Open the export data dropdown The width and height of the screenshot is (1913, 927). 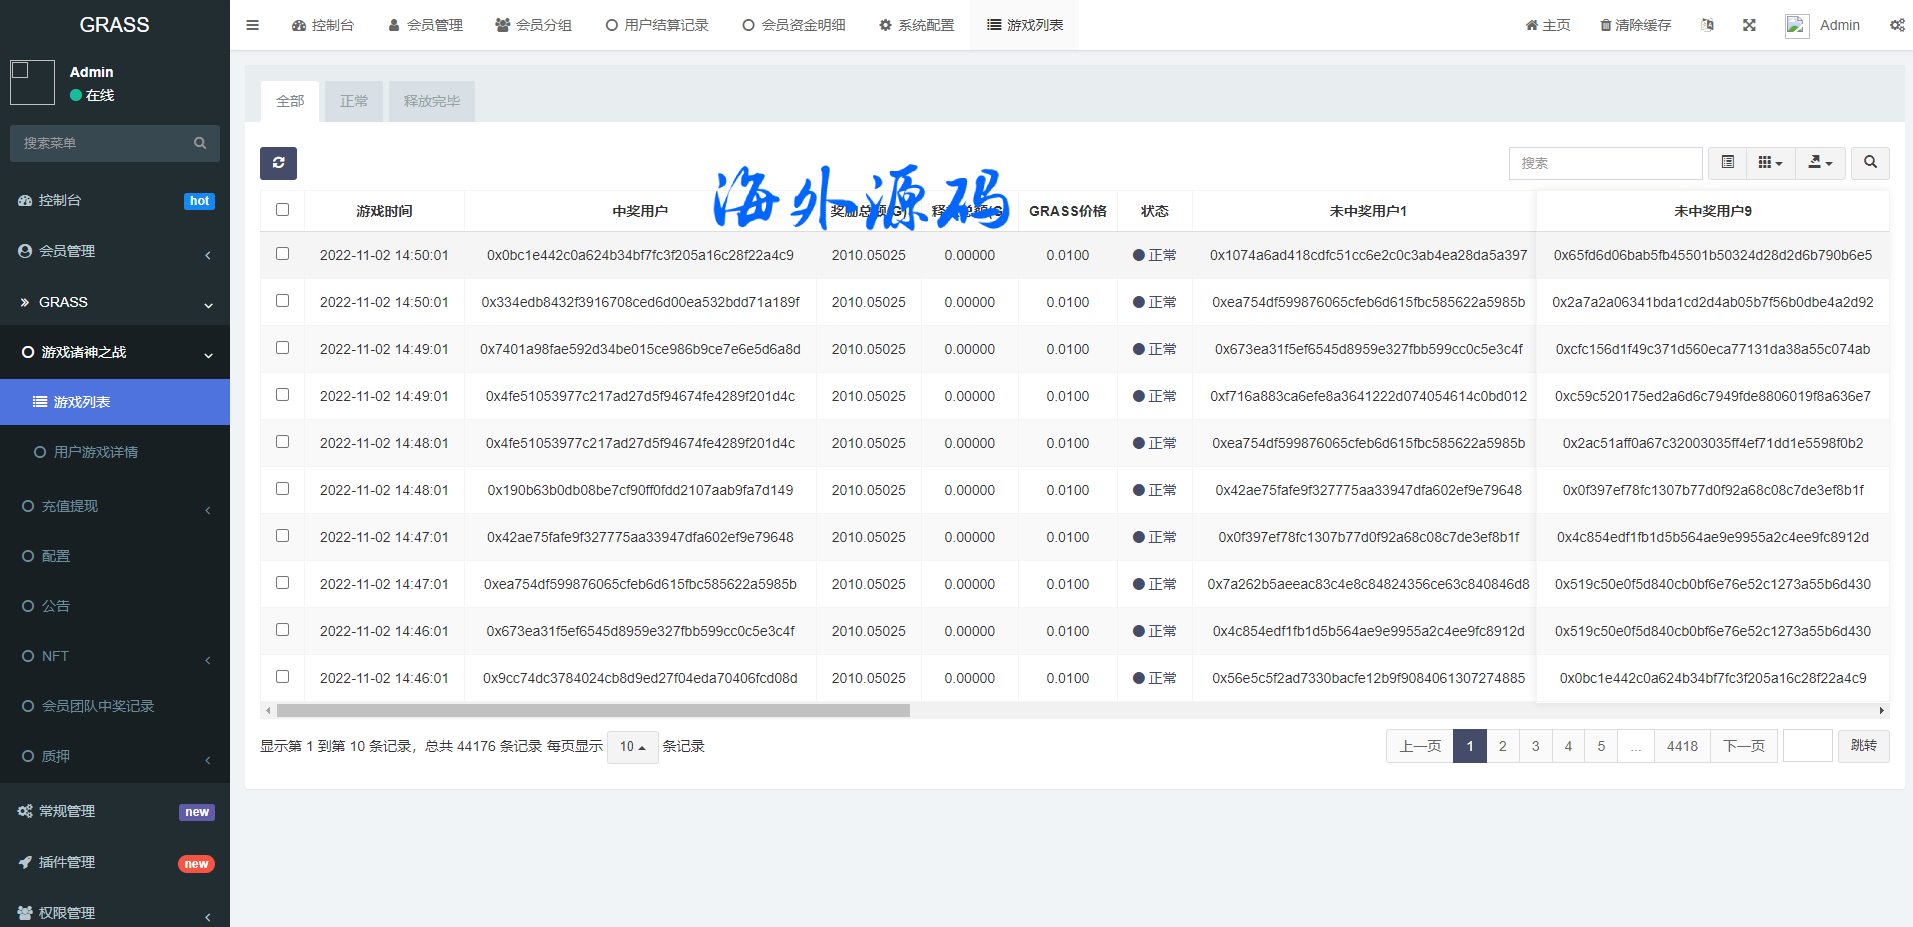[1820, 163]
